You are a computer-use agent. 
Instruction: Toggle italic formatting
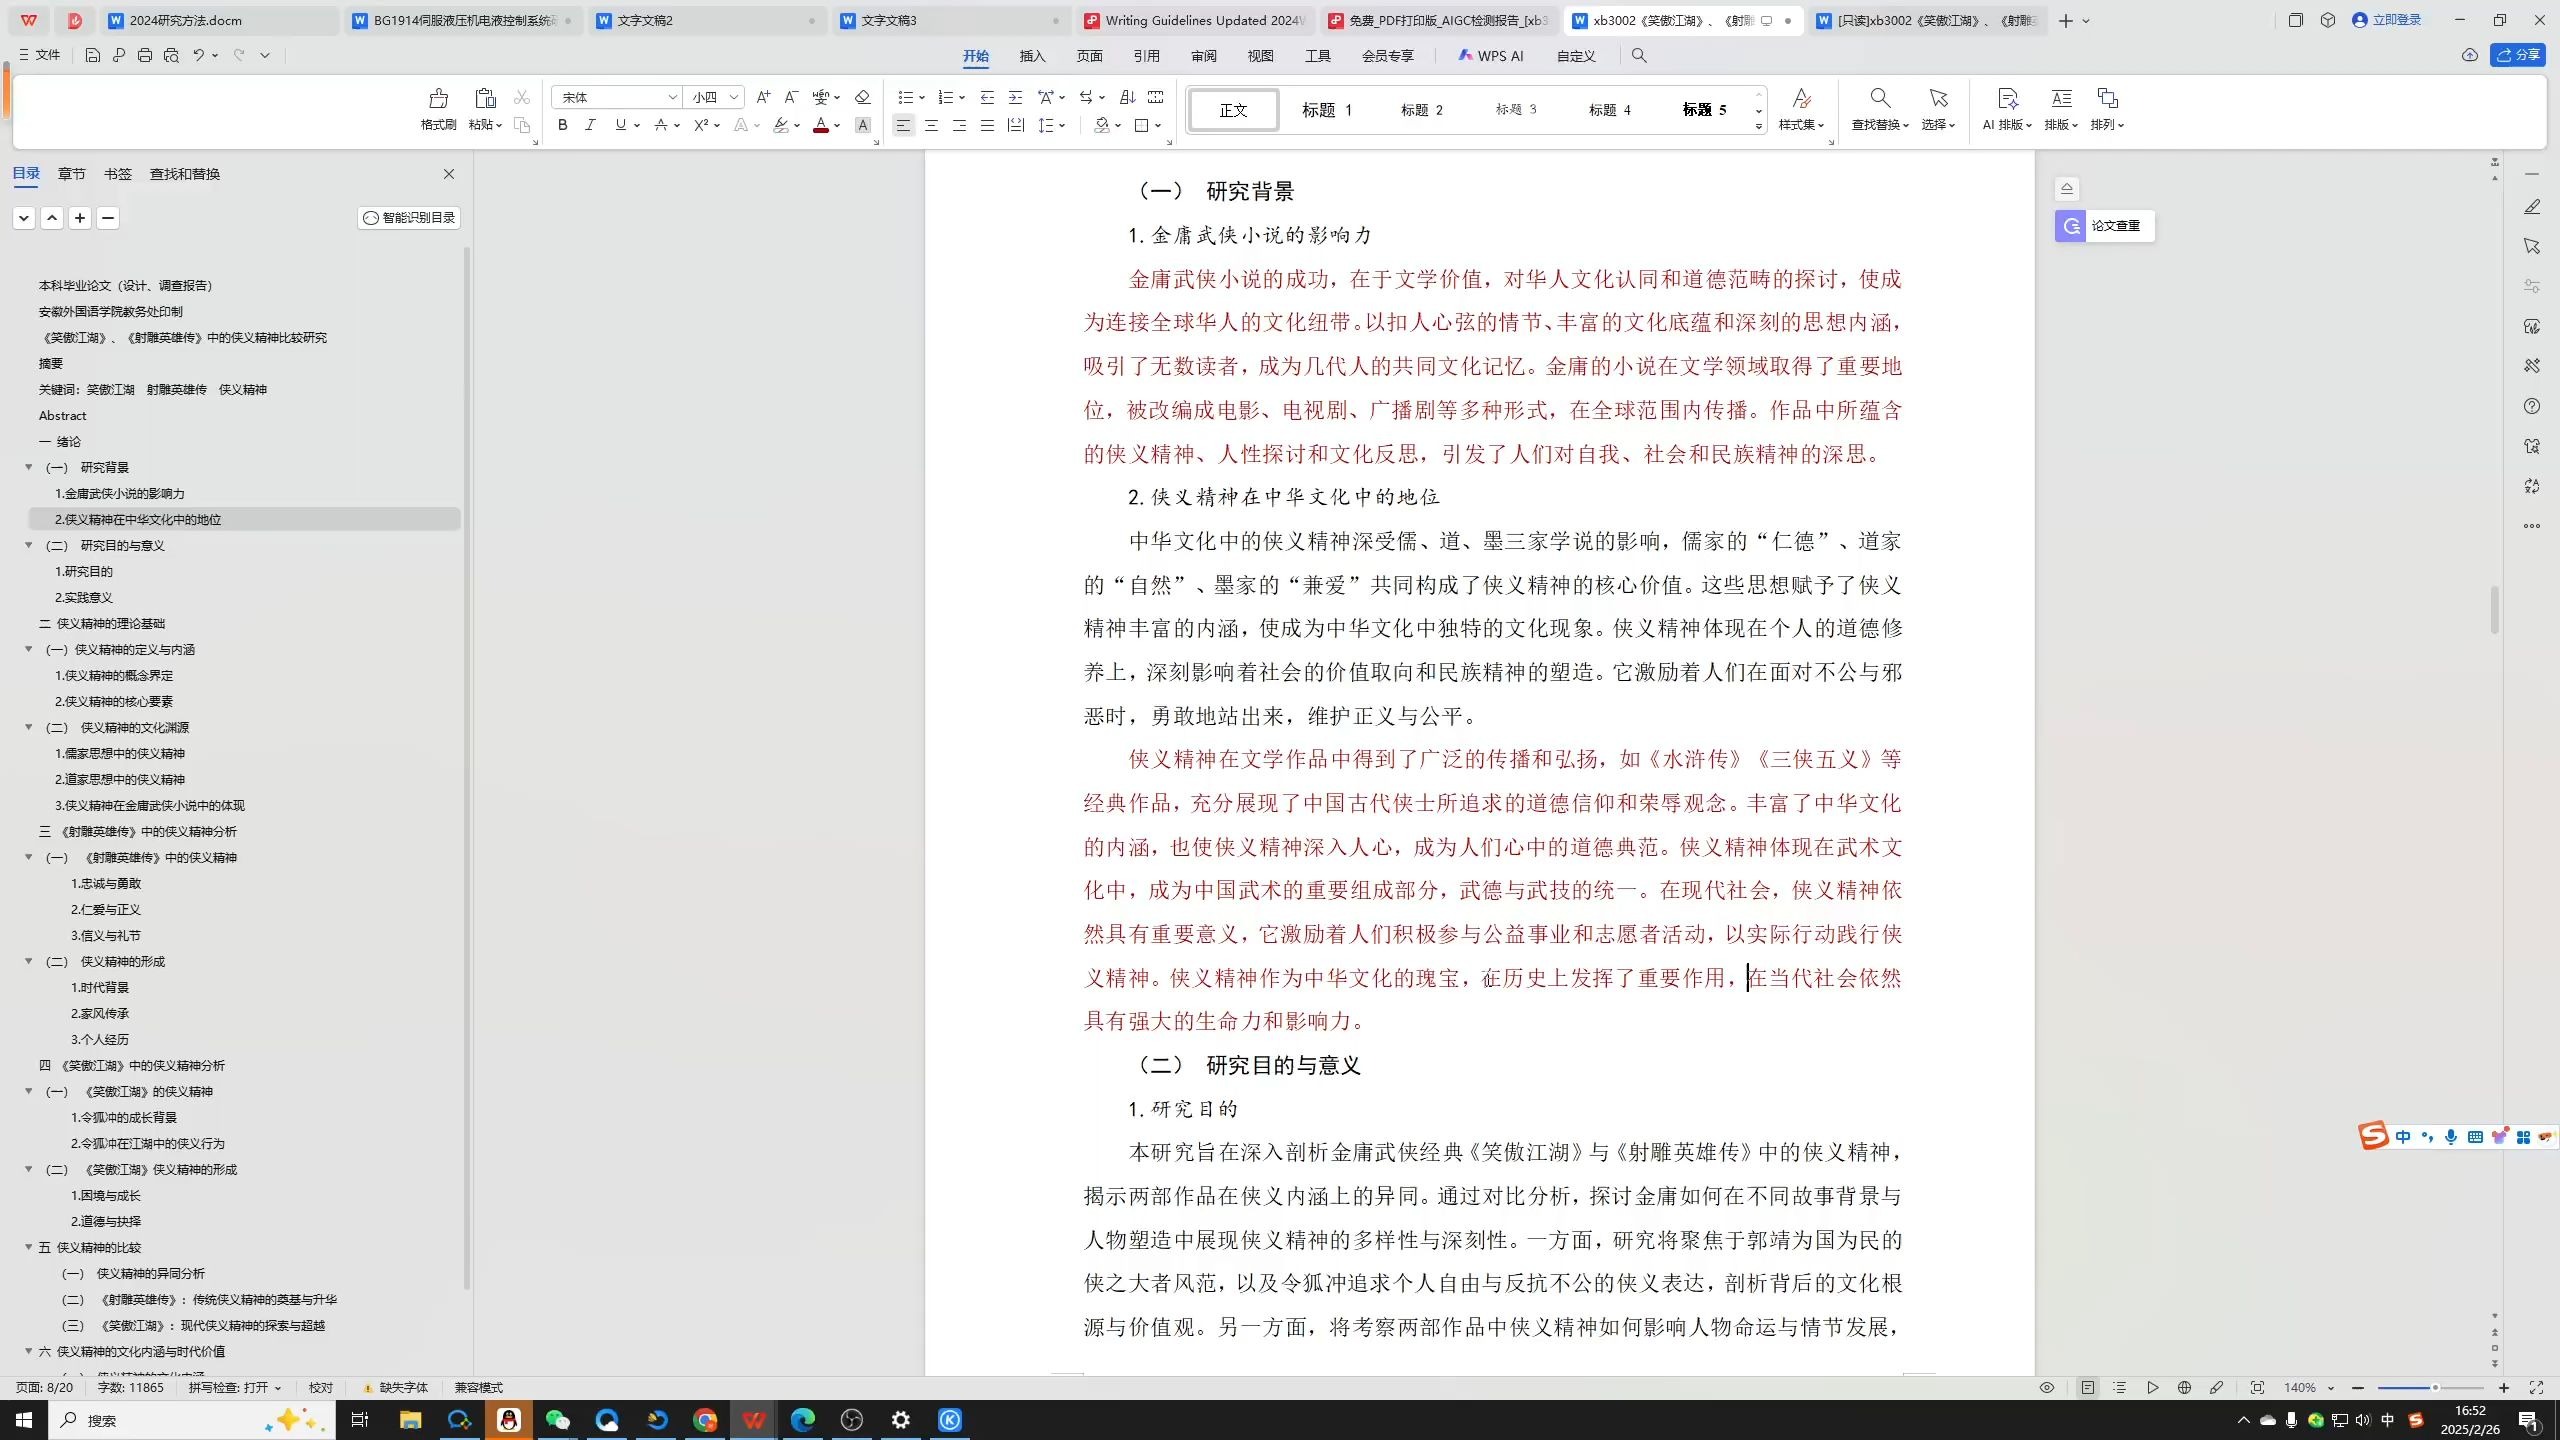coord(590,125)
